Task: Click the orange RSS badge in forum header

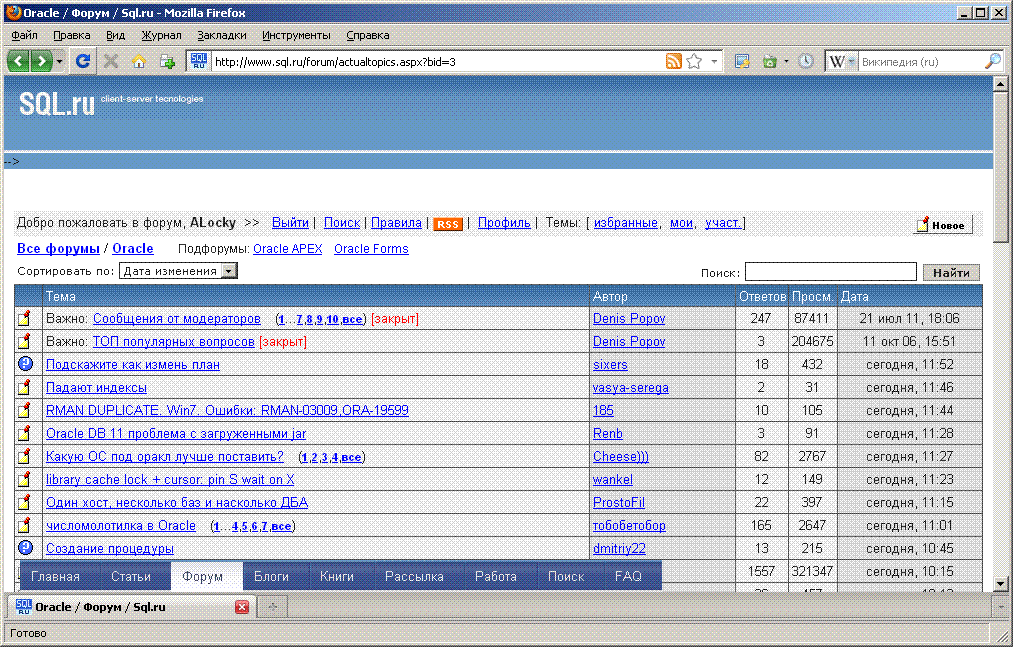Action: [448, 224]
